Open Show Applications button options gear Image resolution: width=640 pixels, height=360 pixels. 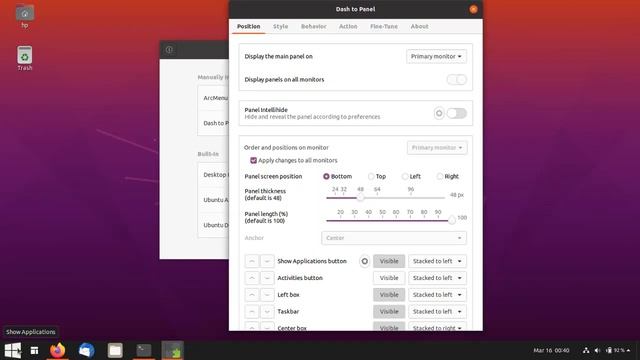364,261
